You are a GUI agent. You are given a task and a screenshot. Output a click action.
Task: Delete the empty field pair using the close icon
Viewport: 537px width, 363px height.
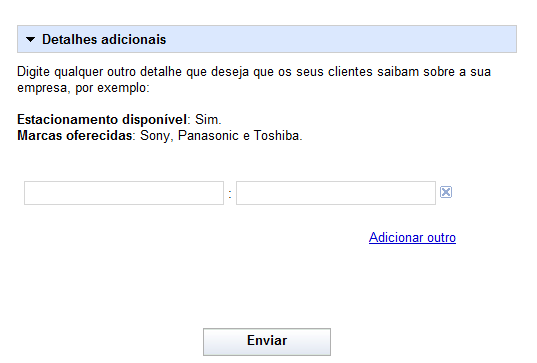446,192
